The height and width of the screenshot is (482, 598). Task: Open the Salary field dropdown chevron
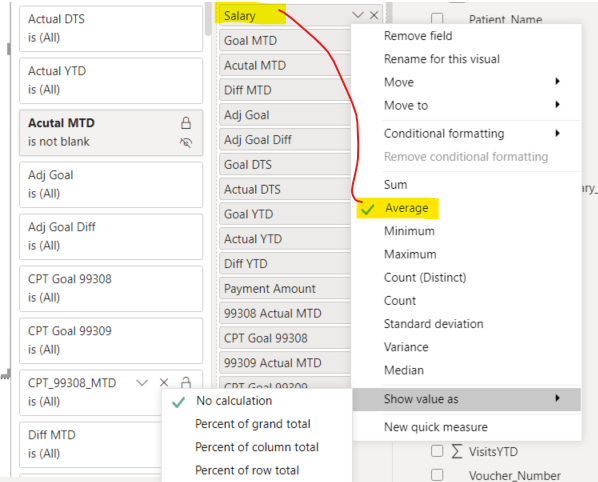358,15
